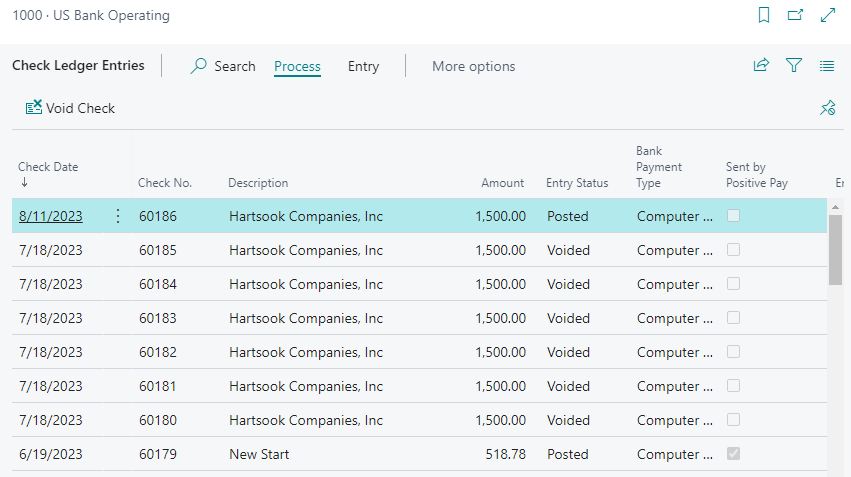Select the Process tab

click(297, 66)
